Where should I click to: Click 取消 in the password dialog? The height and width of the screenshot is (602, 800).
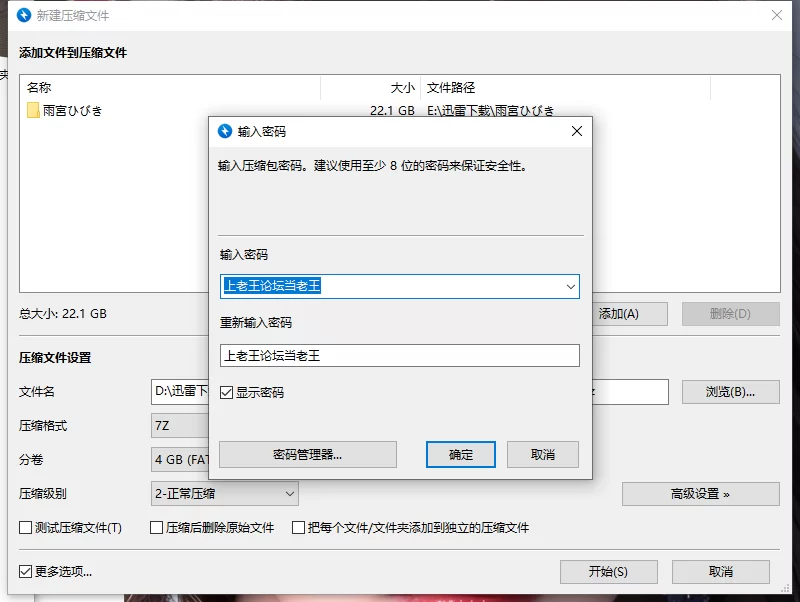point(543,455)
